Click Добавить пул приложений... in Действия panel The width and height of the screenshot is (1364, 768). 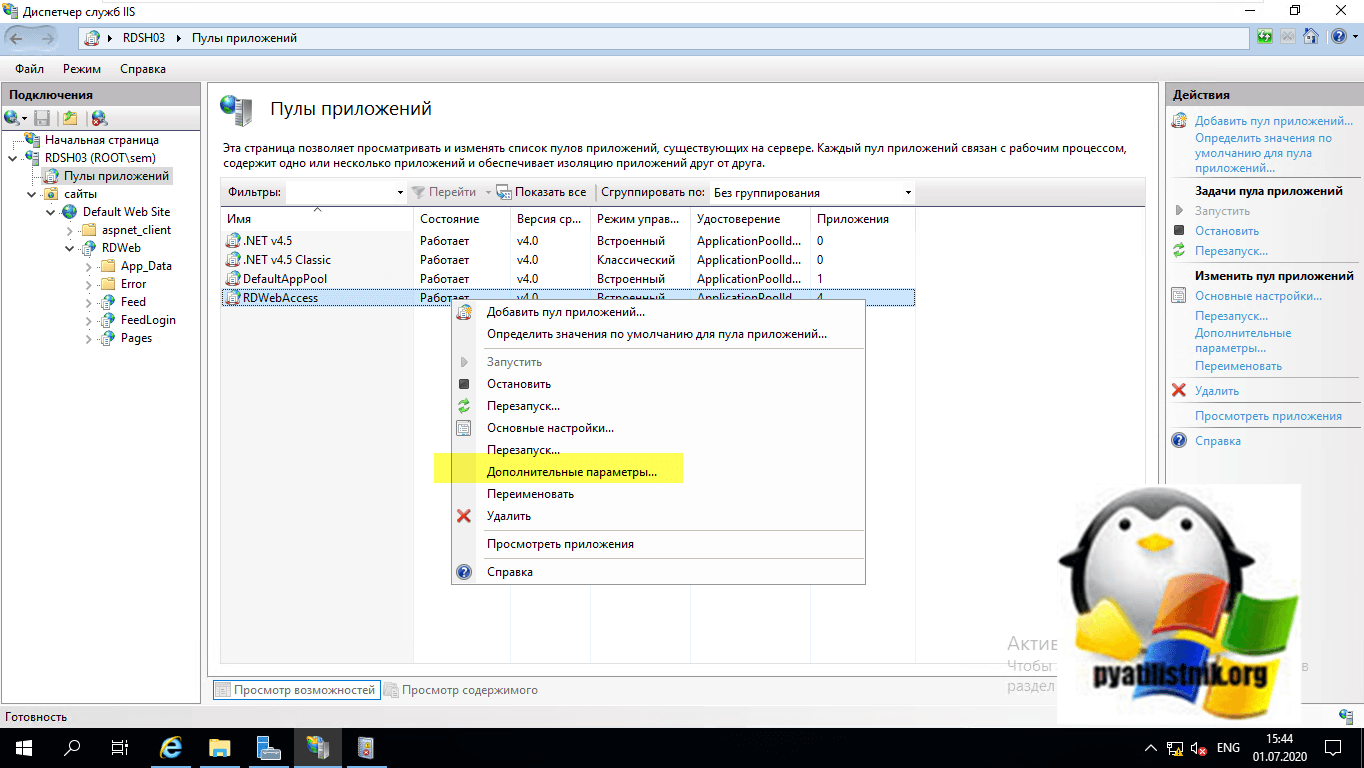[x=1274, y=121]
